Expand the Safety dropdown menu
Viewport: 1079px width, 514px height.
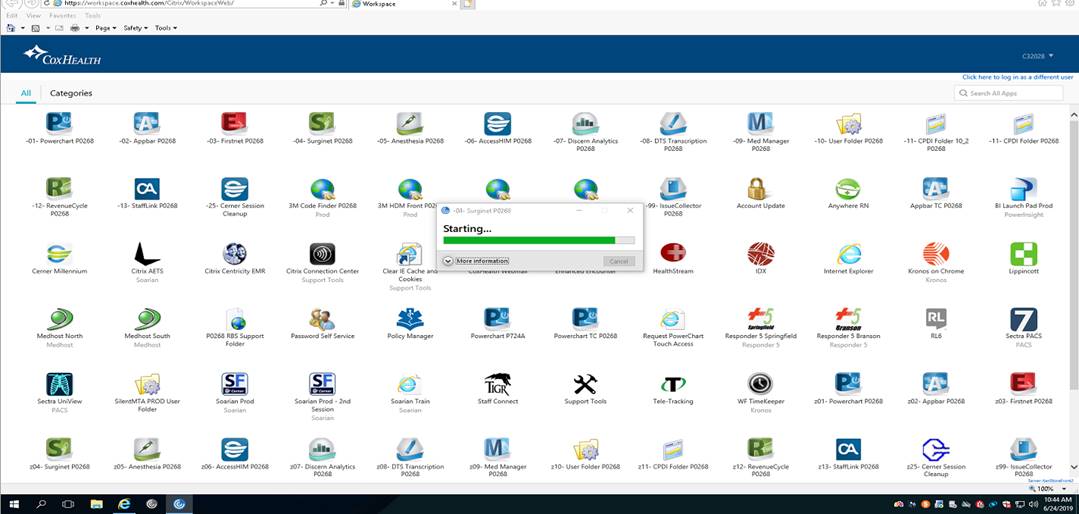[x=135, y=28]
